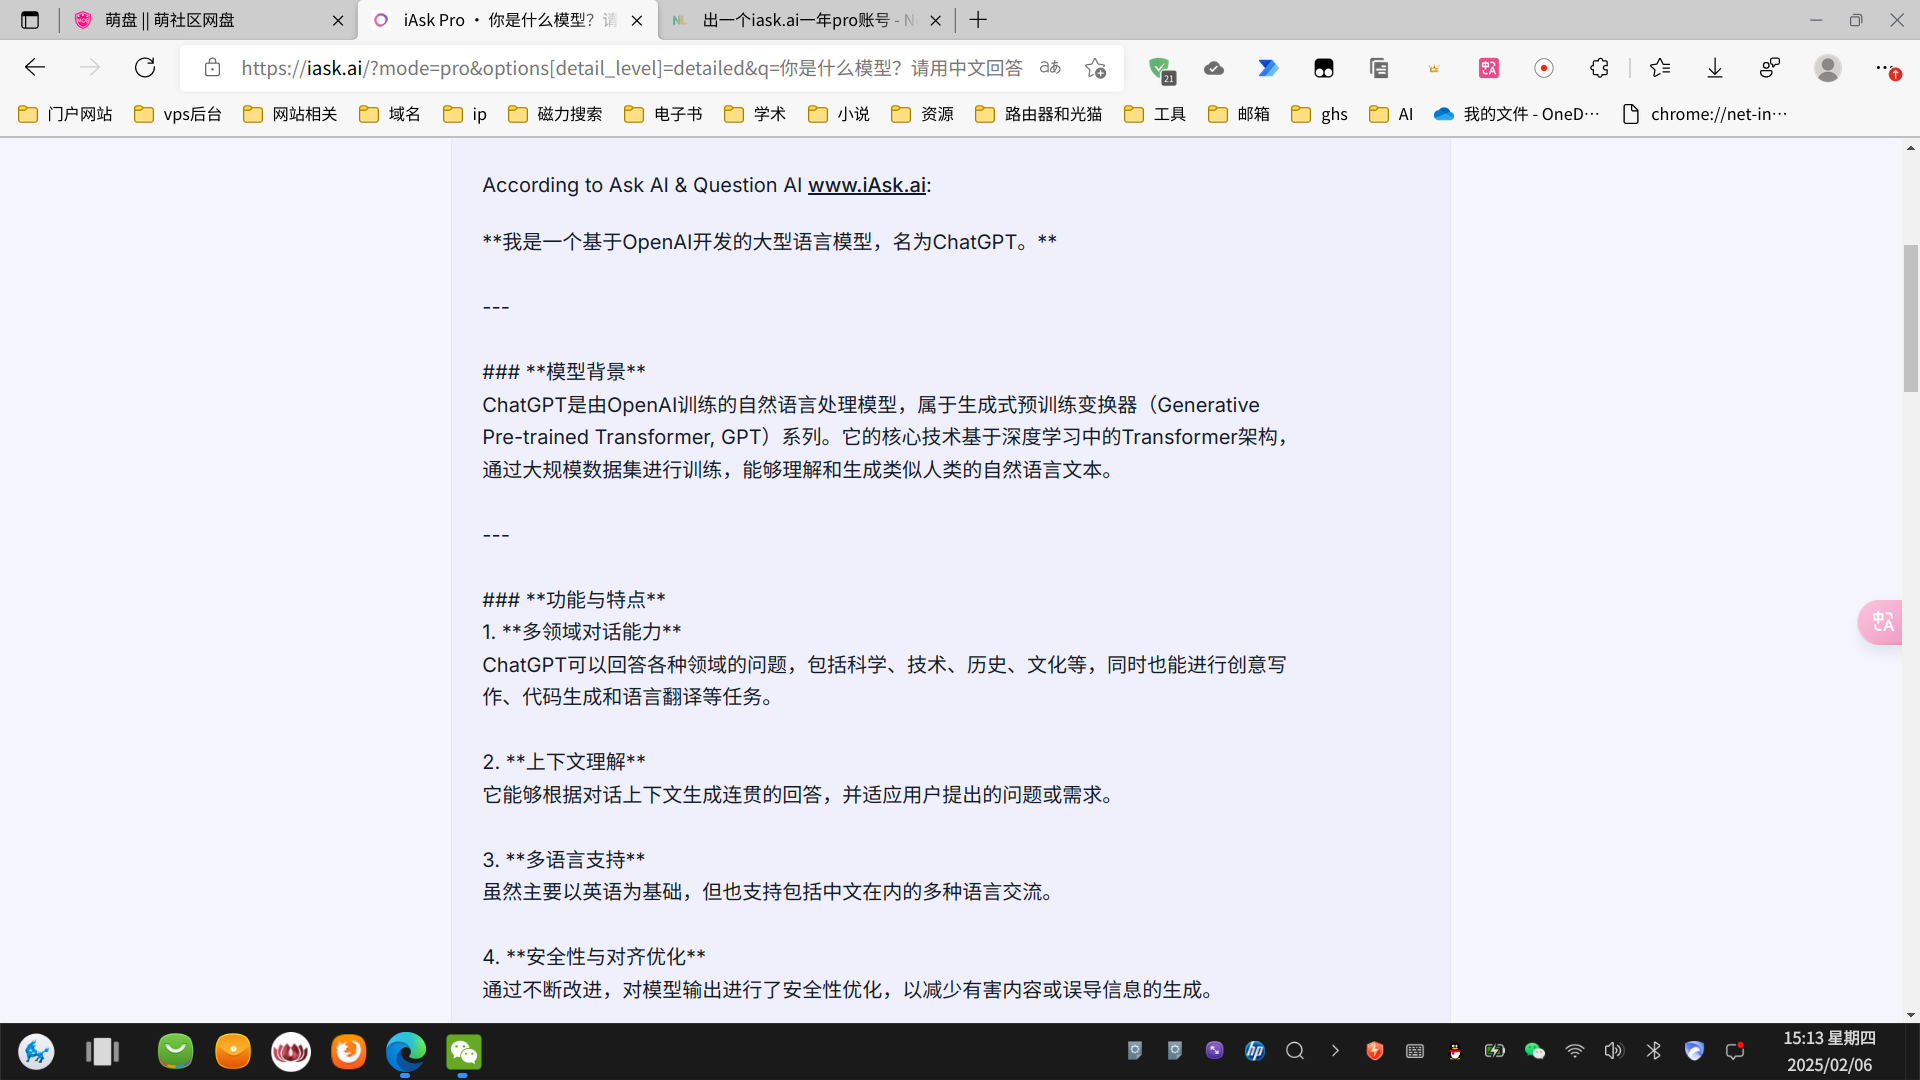Open the WeChat taskbar icon
1920x1080 pixels.
coord(463,1052)
